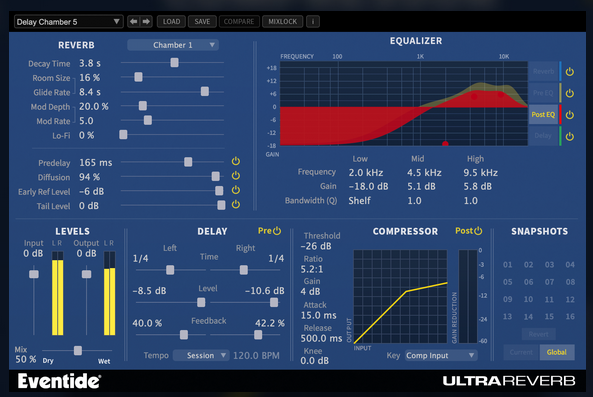Image resolution: width=593 pixels, height=397 pixels.
Task: Select snapshot slot 01
Action: pos(508,265)
